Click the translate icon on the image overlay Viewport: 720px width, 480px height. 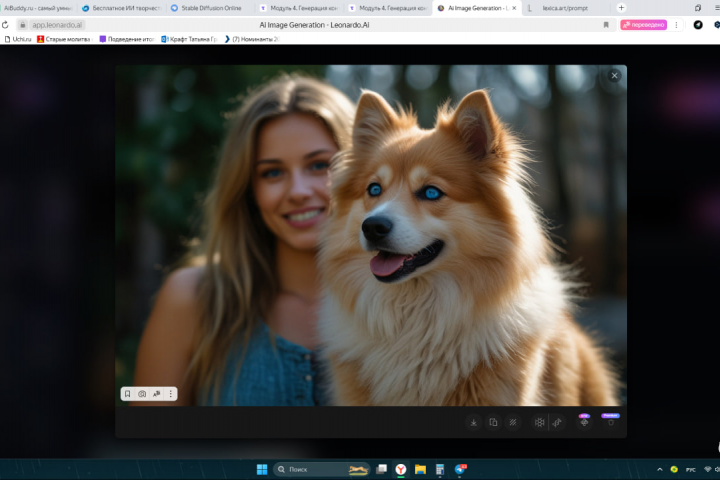coord(157,394)
